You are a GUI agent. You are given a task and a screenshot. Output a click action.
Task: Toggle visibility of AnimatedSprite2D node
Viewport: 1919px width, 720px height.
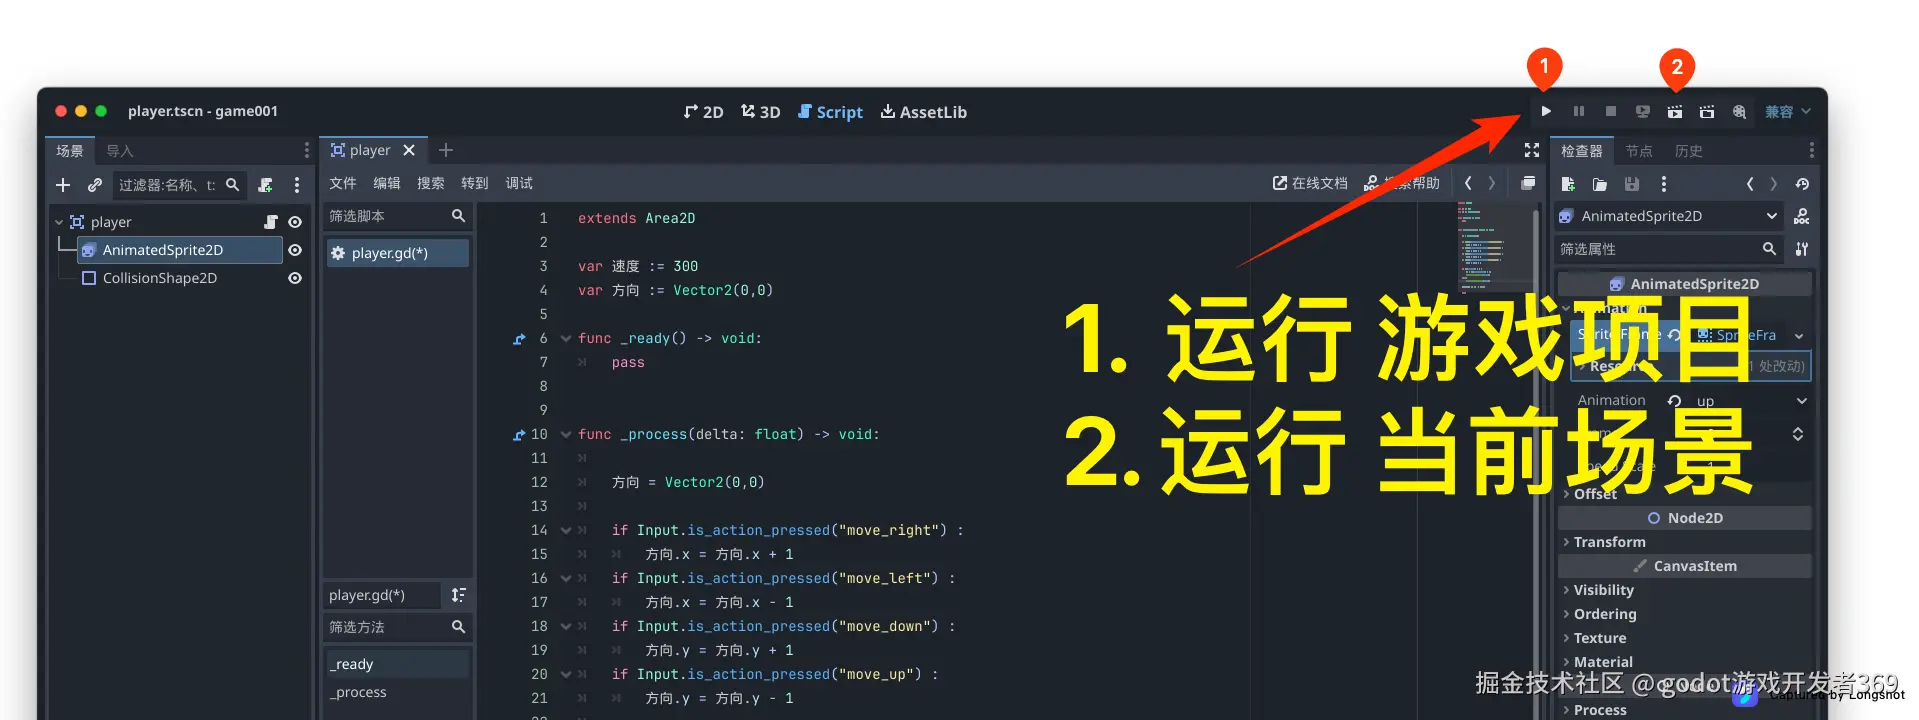click(x=295, y=250)
